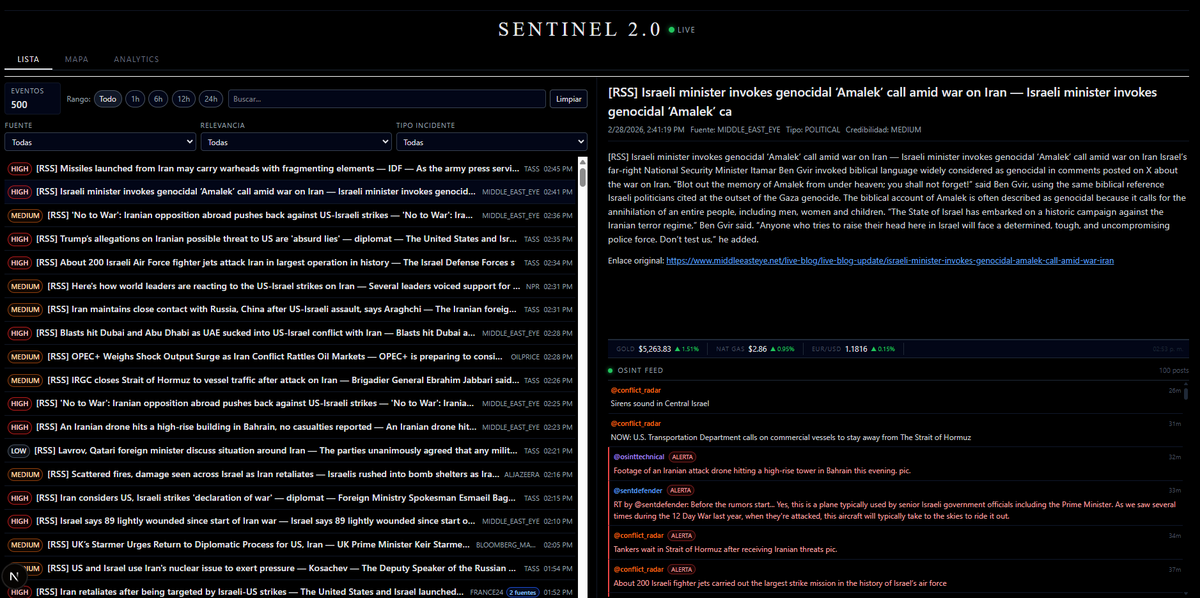The image size is (1200, 598).
Task: Open the Iran retaliates FRANCE24 event
Action: coord(291,591)
